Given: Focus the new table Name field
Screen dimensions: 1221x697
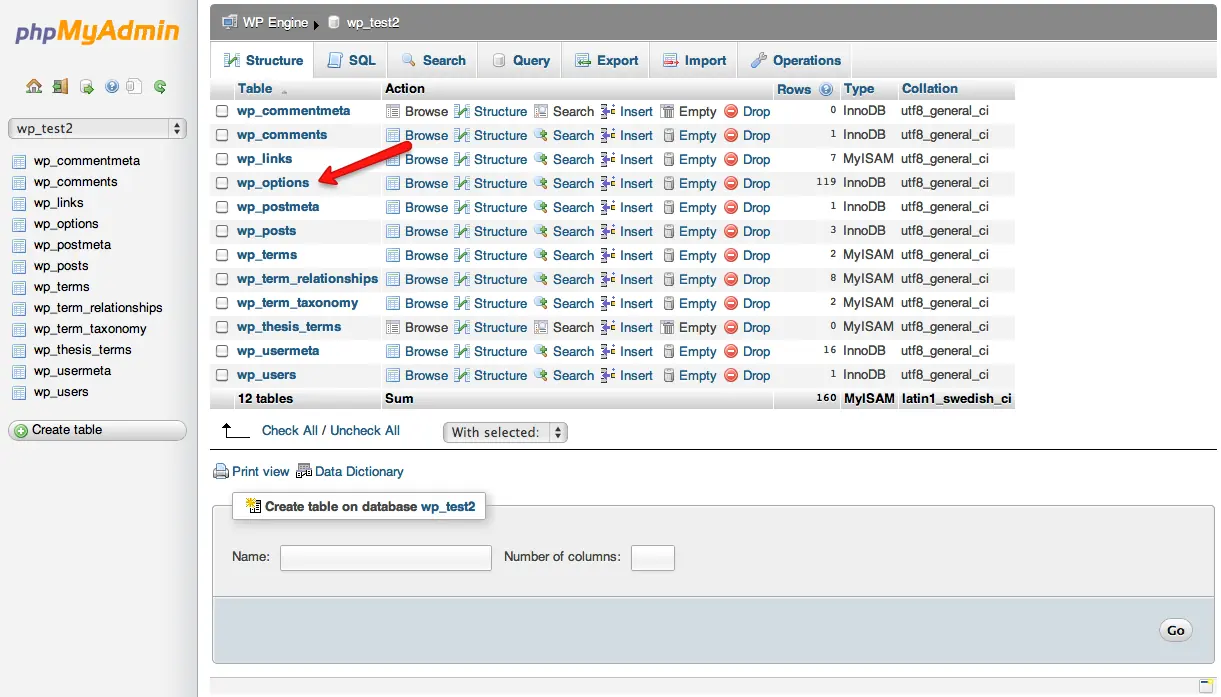Looking at the screenshot, I should [386, 558].
